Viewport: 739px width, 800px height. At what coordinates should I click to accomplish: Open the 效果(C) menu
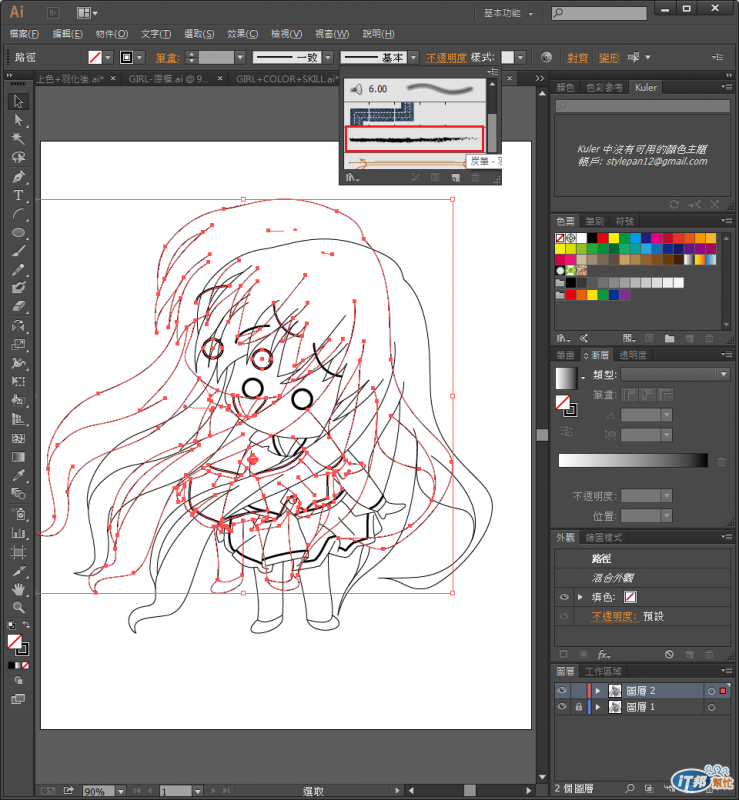click(242, 34)
